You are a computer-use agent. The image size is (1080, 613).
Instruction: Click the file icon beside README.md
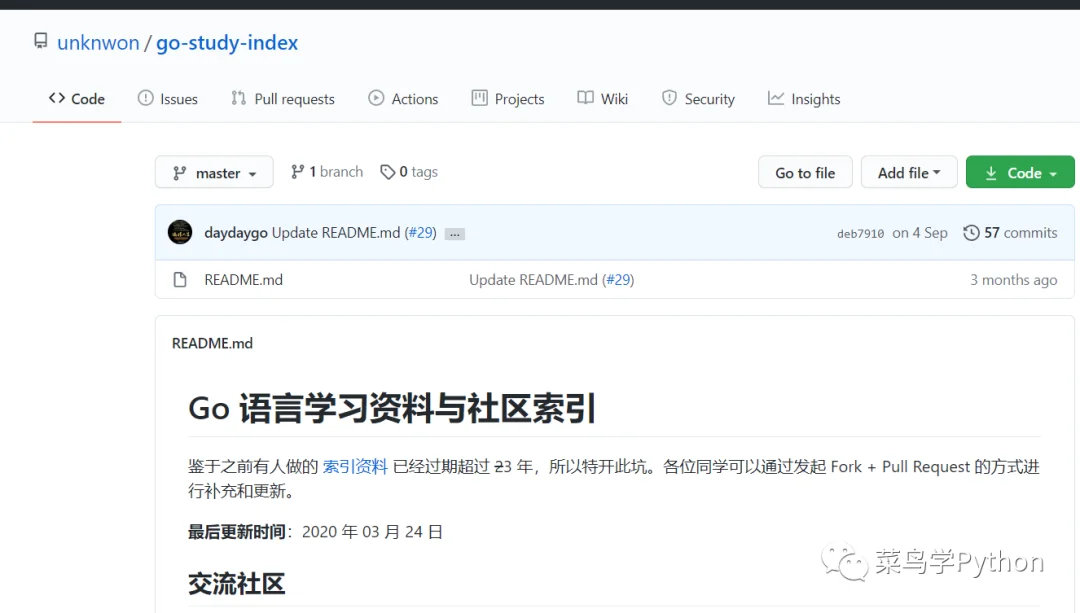[180, 280]
